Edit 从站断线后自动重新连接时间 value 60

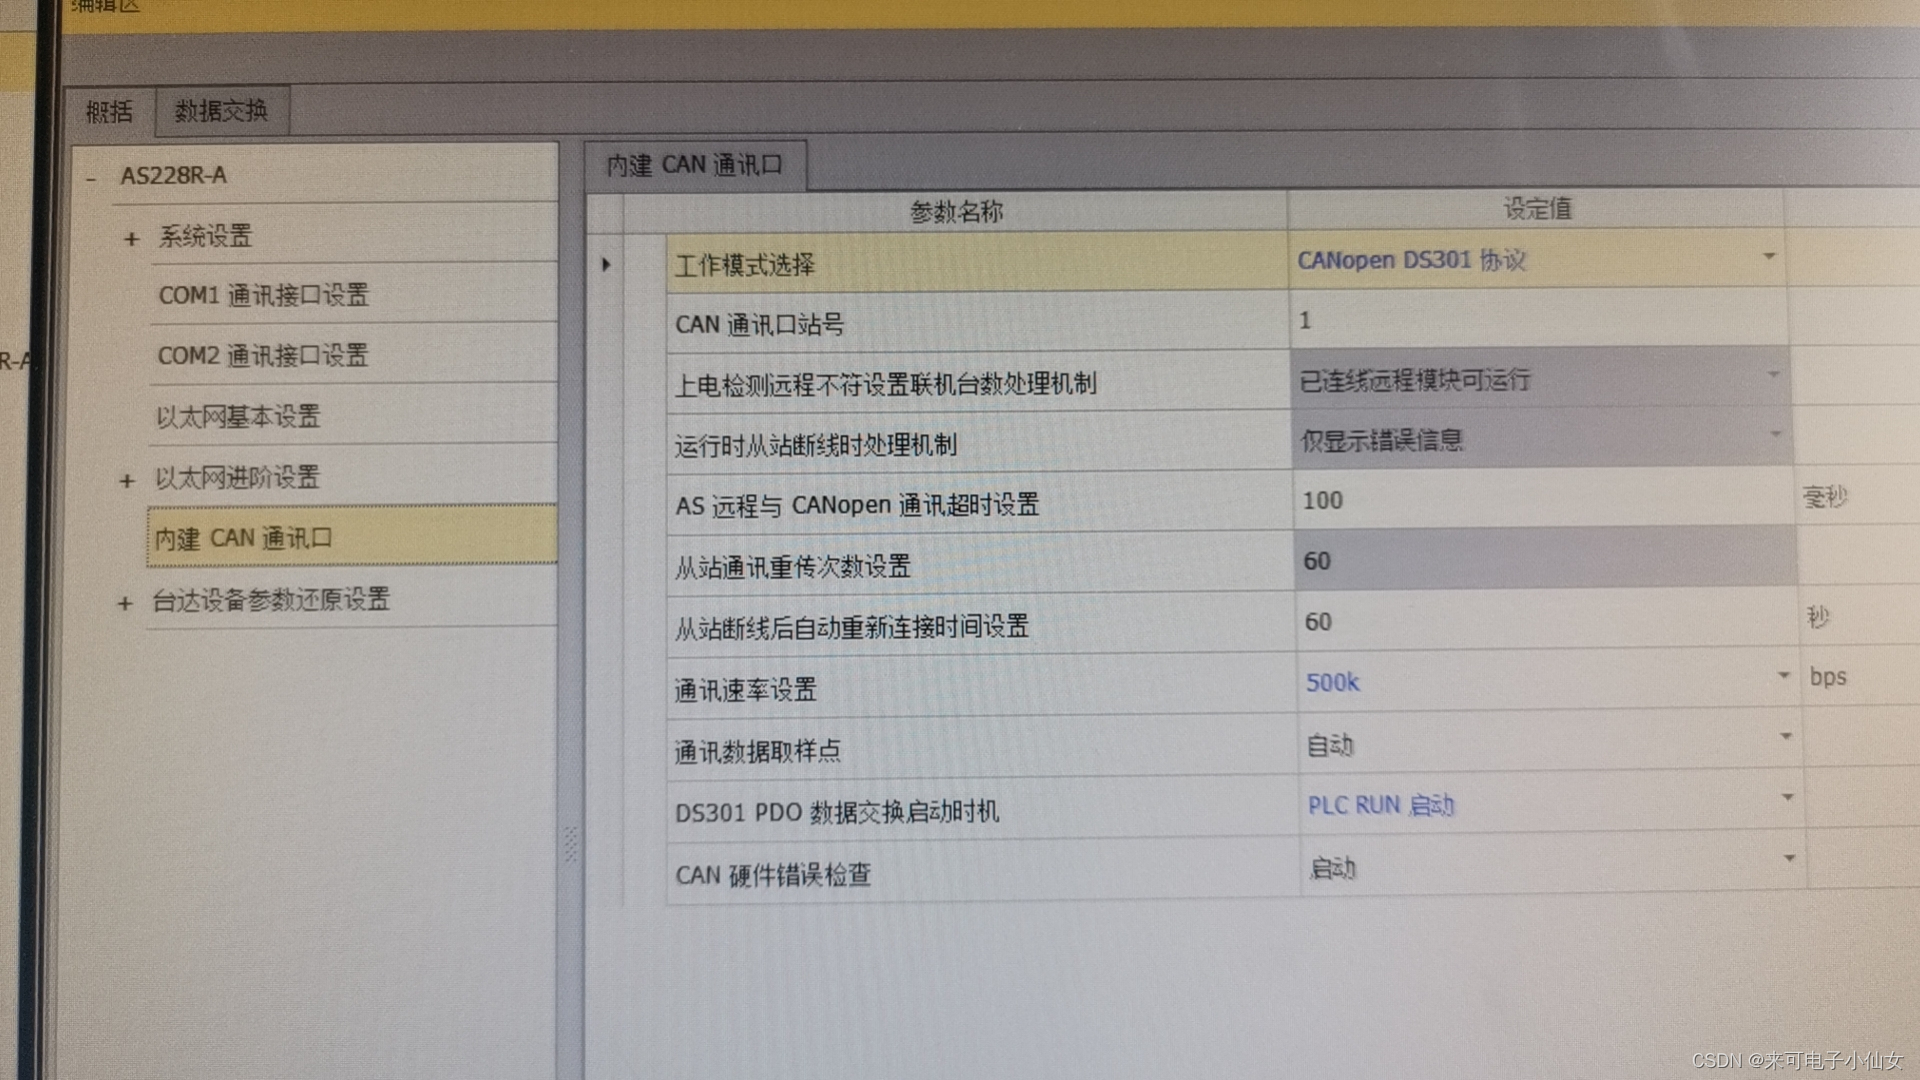point(1546,621)
